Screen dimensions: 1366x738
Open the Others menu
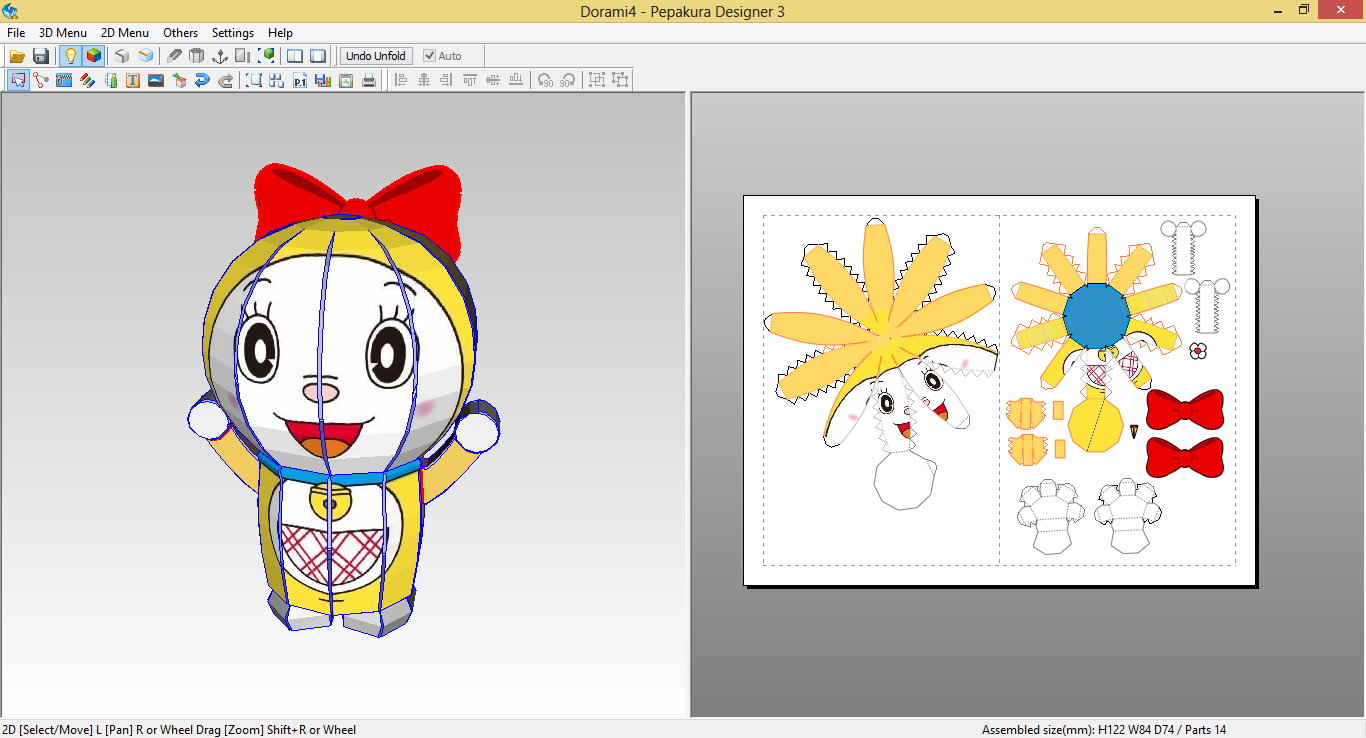click(181, 33)
